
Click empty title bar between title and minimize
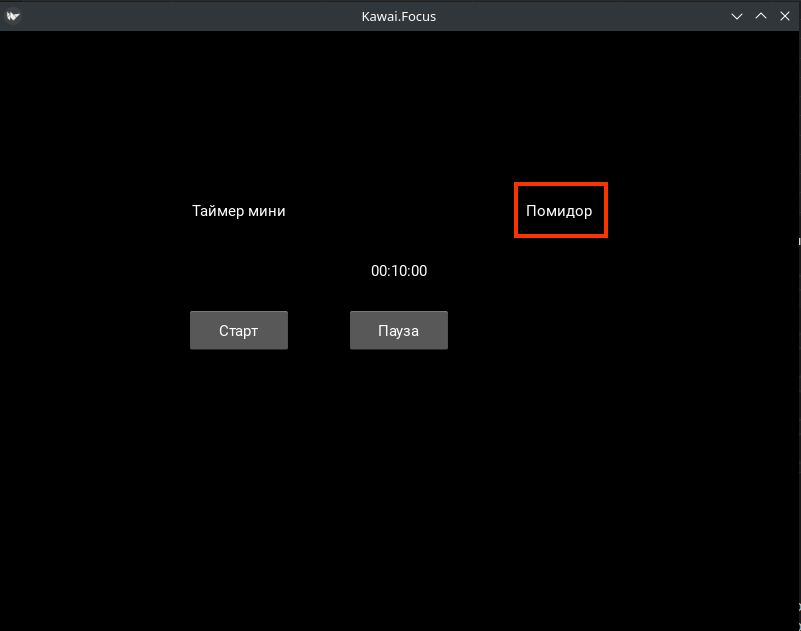click(x=580, y=16)
